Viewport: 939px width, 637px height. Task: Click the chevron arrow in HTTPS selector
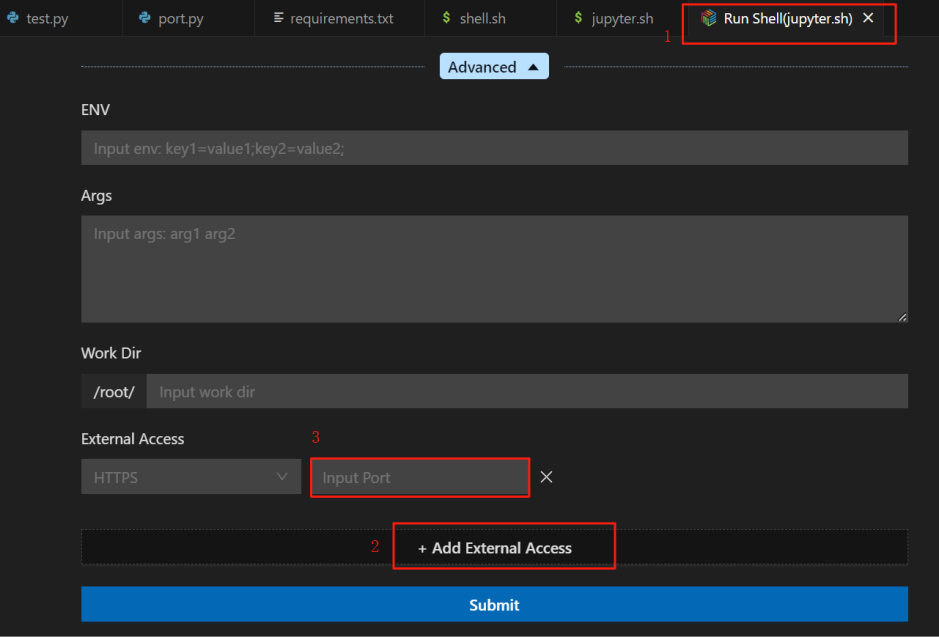[282, 477]
